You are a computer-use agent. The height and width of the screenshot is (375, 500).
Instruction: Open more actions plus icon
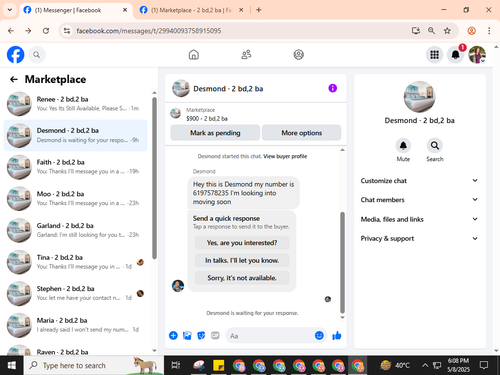point(173,335)
